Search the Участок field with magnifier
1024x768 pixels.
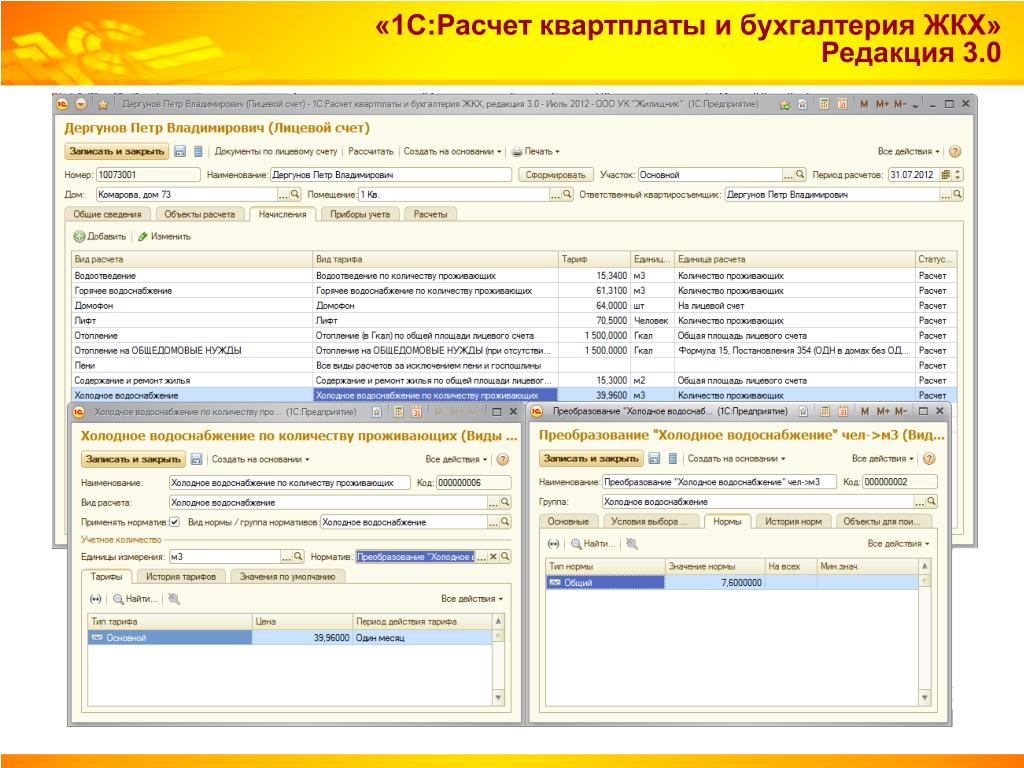click(800, 175)
